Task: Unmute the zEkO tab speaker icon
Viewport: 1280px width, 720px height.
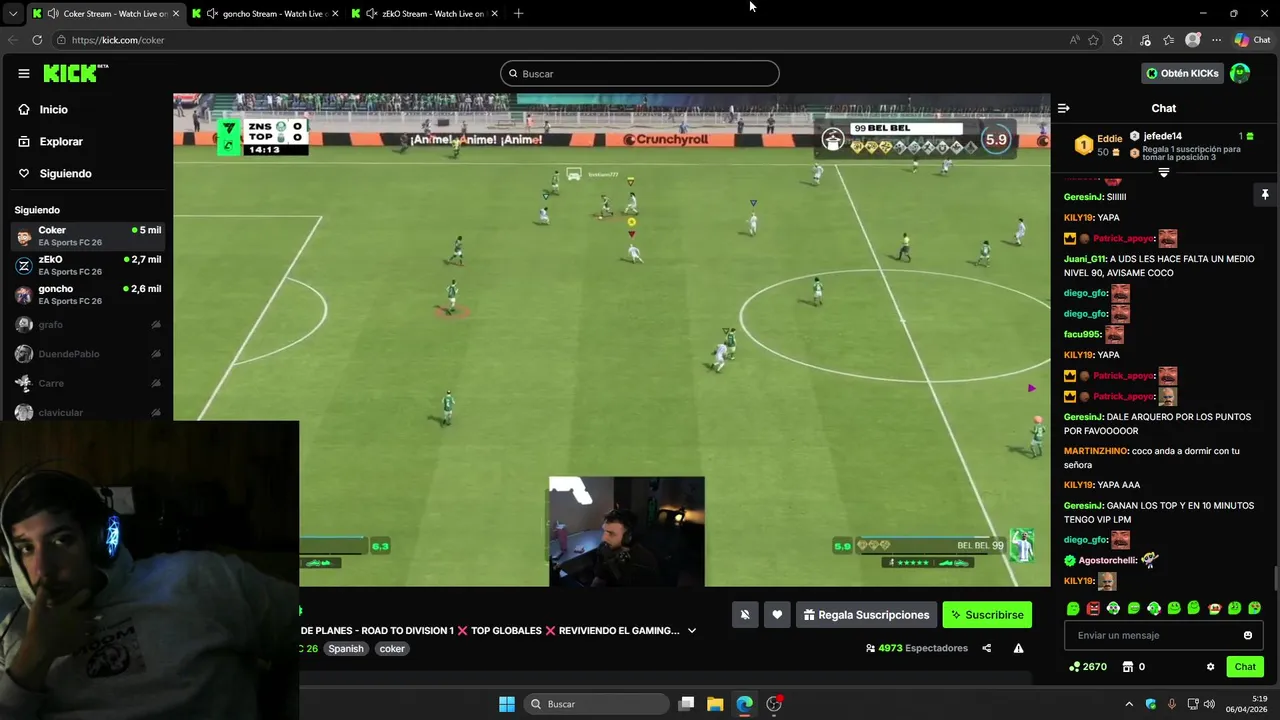Action: click(372, 14)
